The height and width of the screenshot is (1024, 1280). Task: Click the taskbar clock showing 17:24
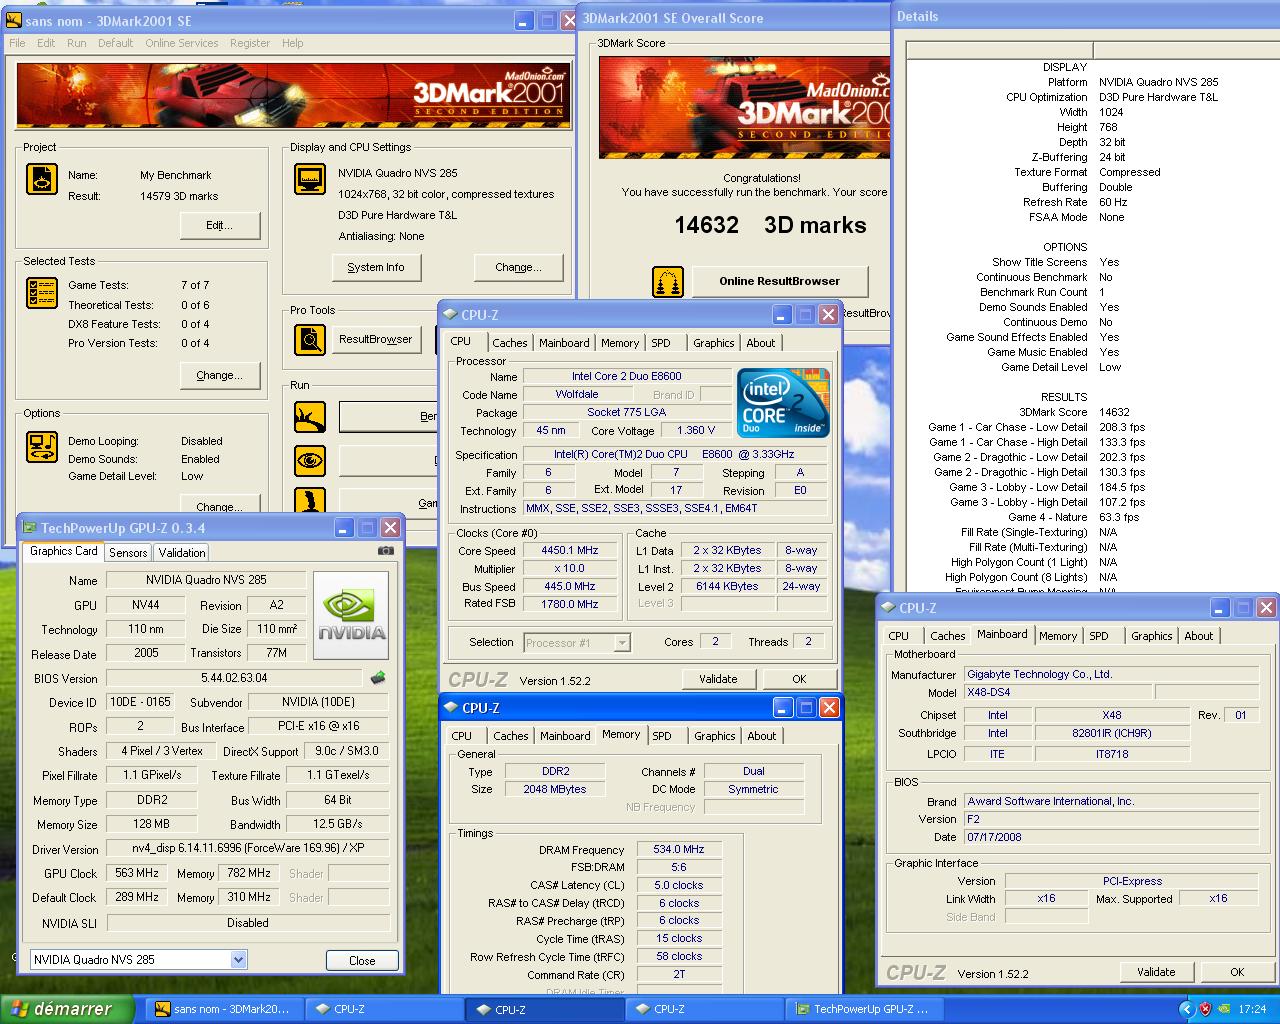(x=1252, y=1009)
